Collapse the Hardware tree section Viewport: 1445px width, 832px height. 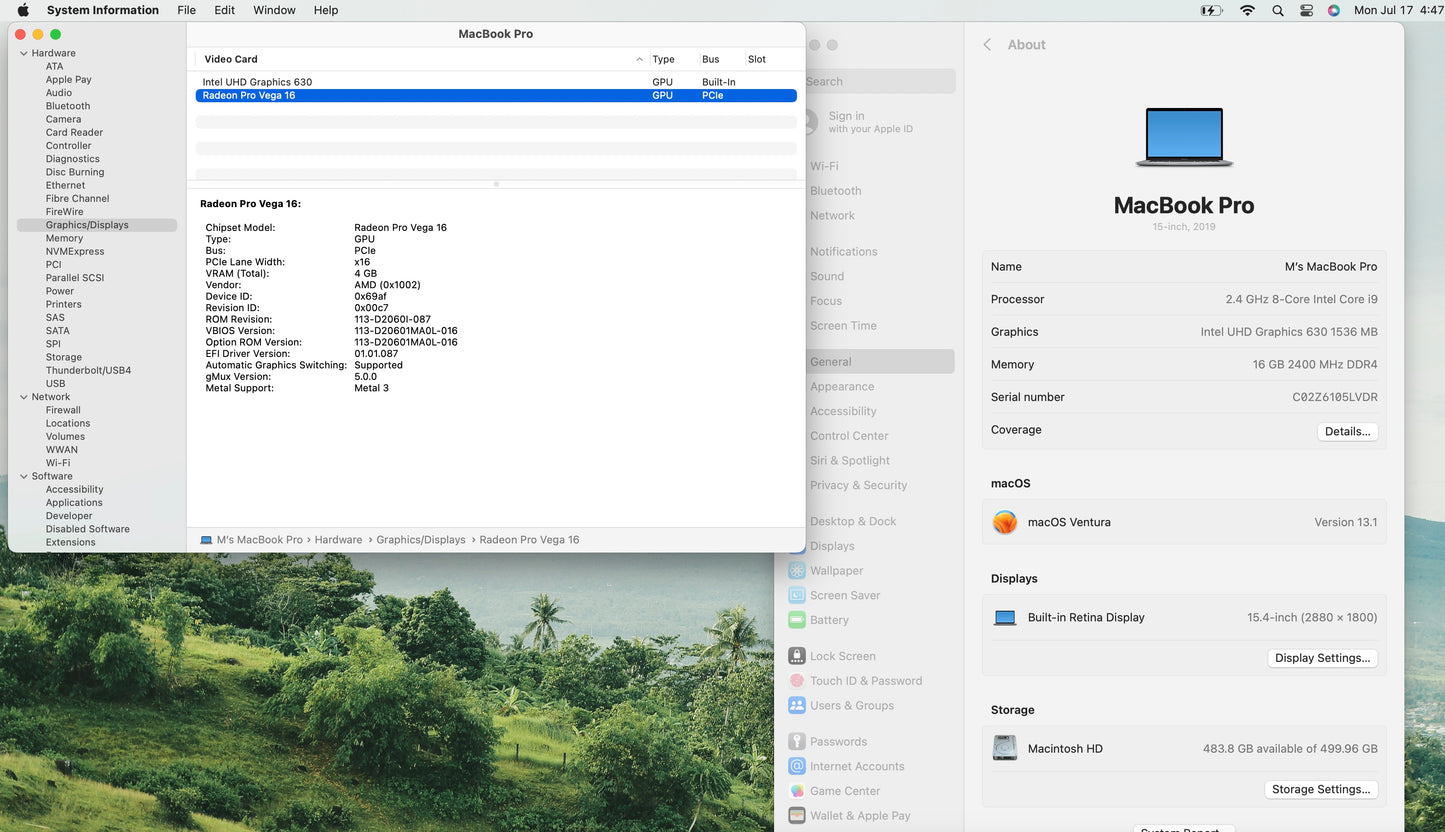pos(24,53)
